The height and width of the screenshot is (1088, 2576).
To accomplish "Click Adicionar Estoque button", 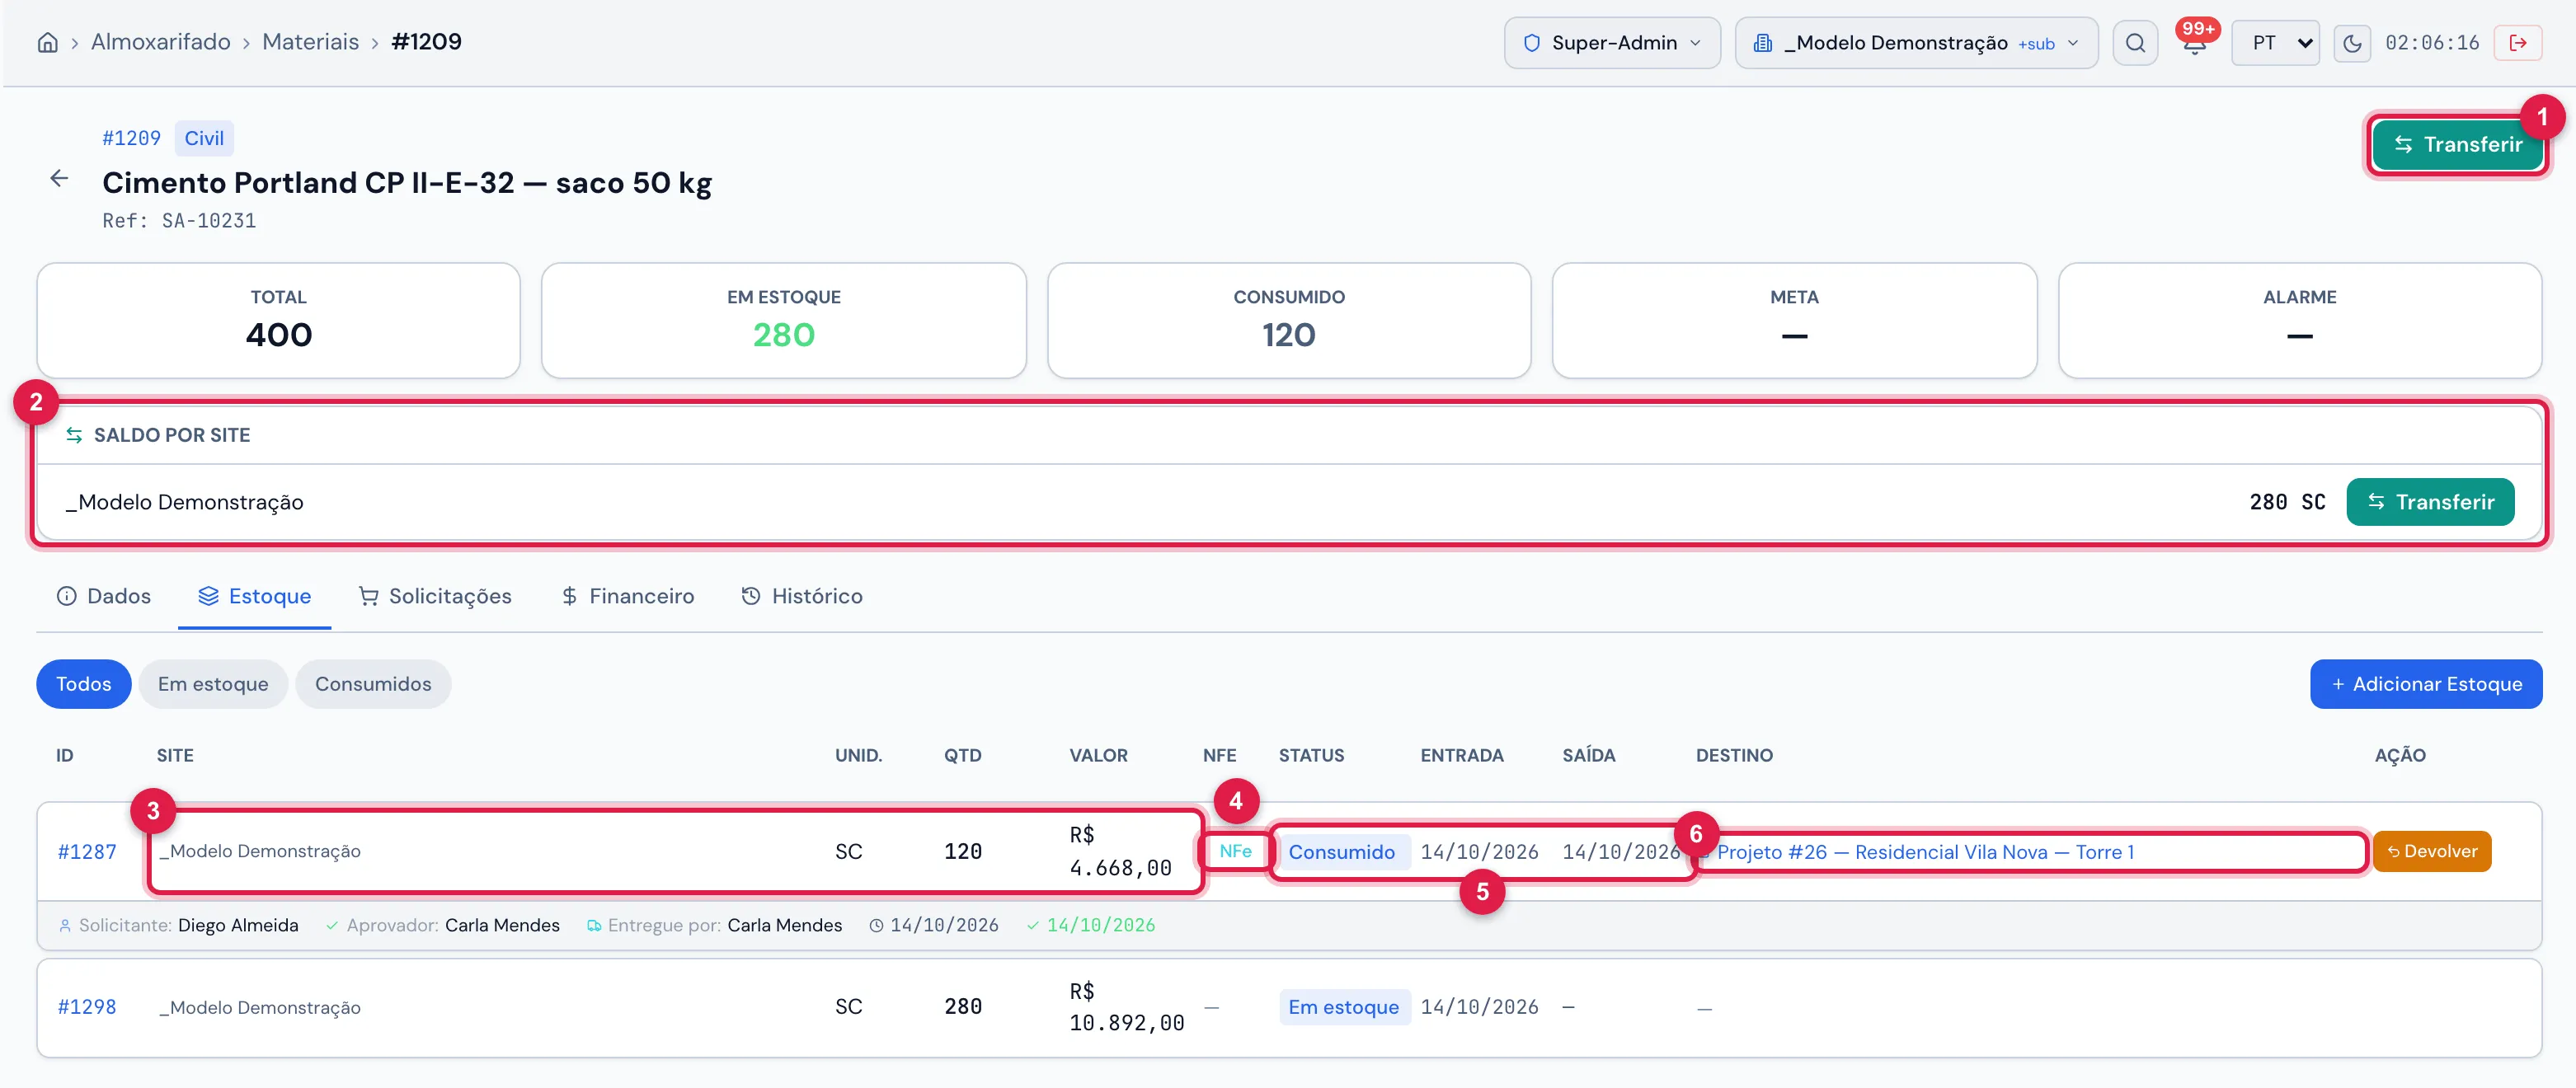I will click(x=2426, y=684).
